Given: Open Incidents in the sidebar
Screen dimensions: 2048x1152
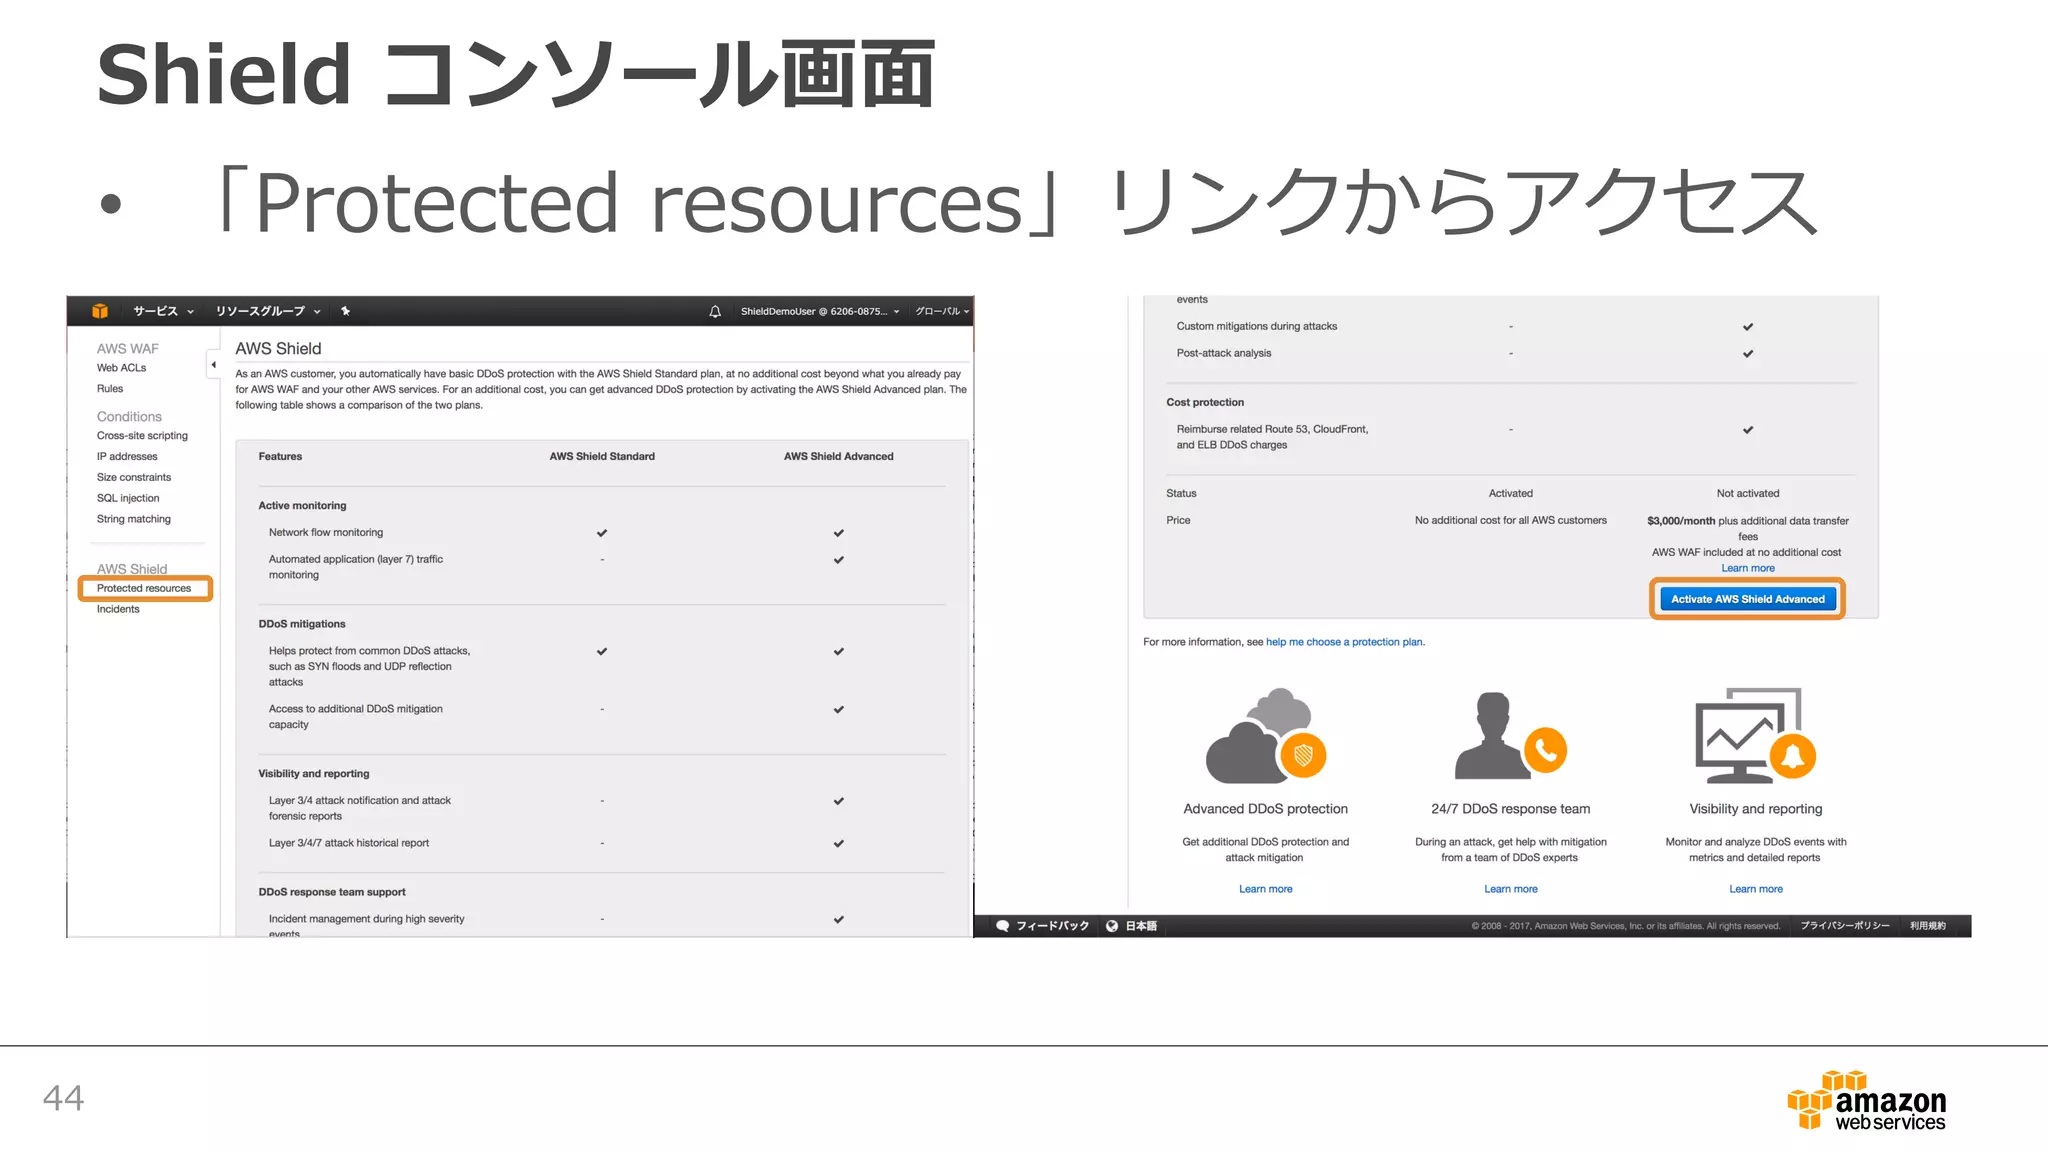Looking at the screenshot, I should pyautogui.click(x=118, y=609).
